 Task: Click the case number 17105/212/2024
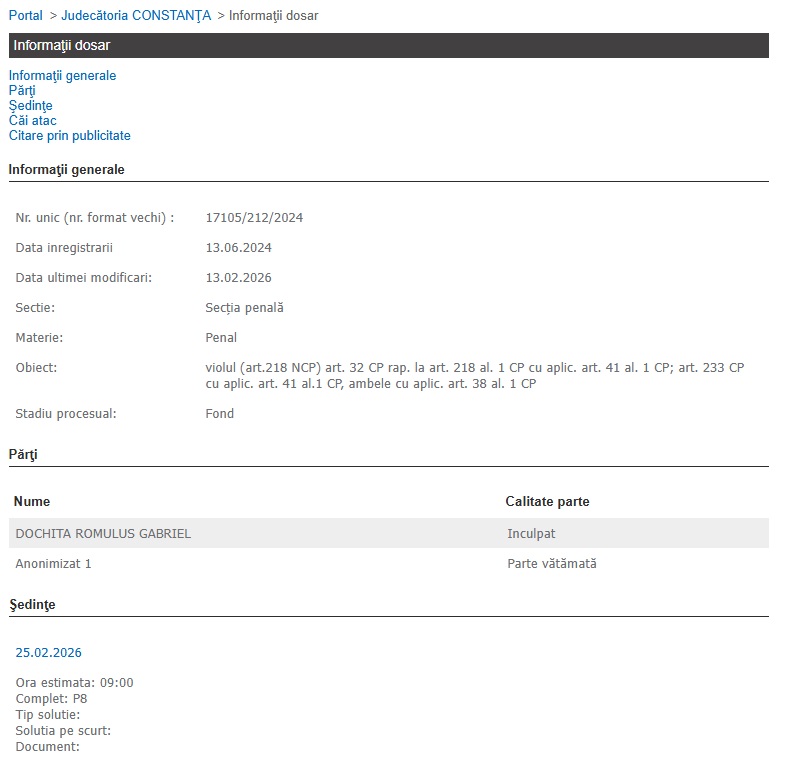[254, 218]
